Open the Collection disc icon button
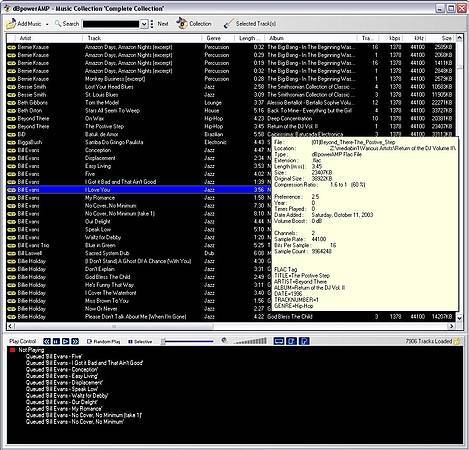 (182, 23)
